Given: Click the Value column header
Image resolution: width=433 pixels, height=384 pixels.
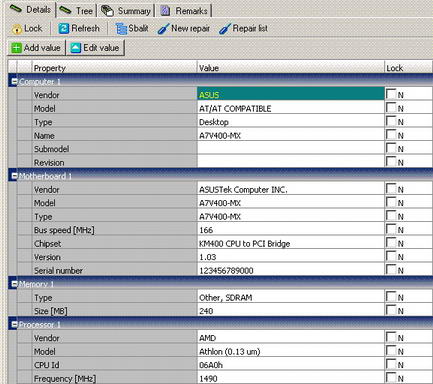Looking at the screenshot, I should (291, 68).
